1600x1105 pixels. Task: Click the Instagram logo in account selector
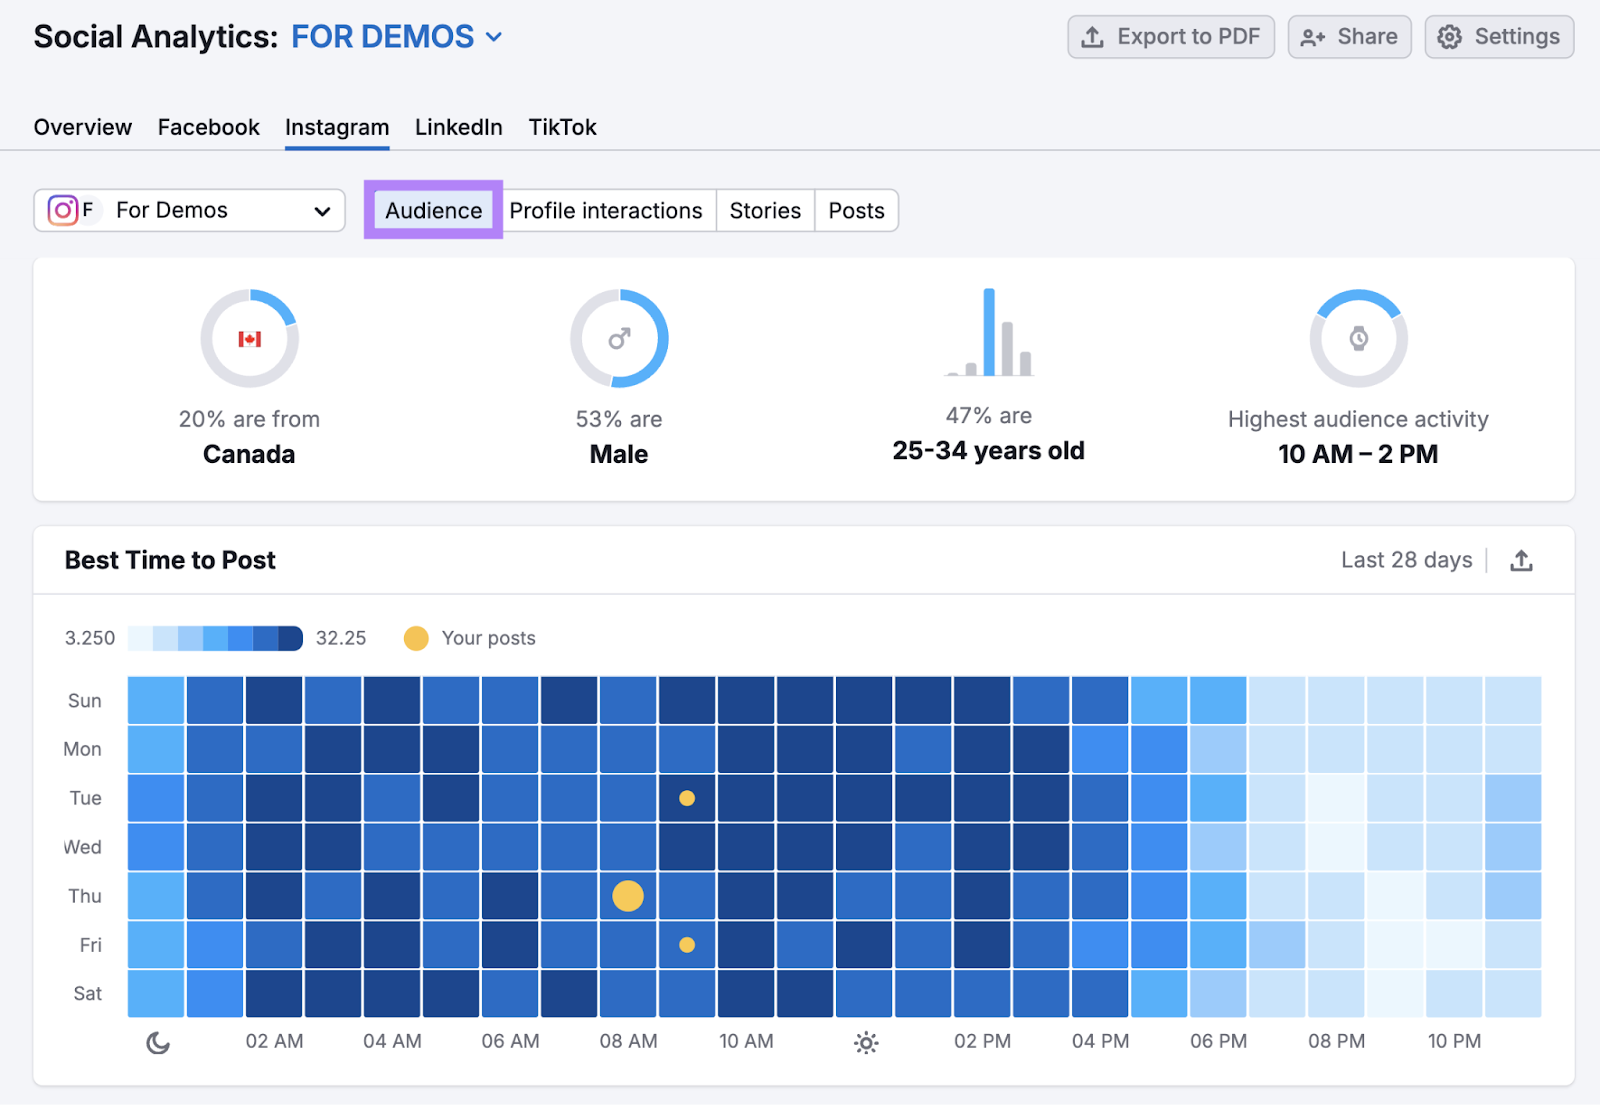tap(63, 210)
